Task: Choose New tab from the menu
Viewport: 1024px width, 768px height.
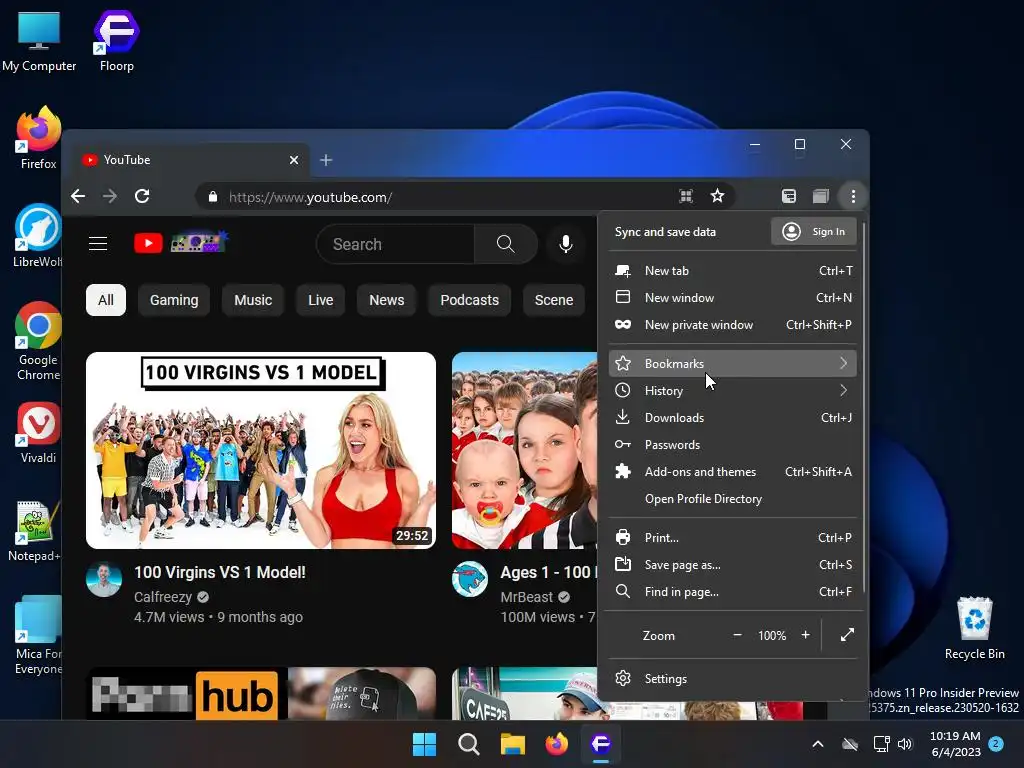Action: pyautogui.click(x=733, y=270)
